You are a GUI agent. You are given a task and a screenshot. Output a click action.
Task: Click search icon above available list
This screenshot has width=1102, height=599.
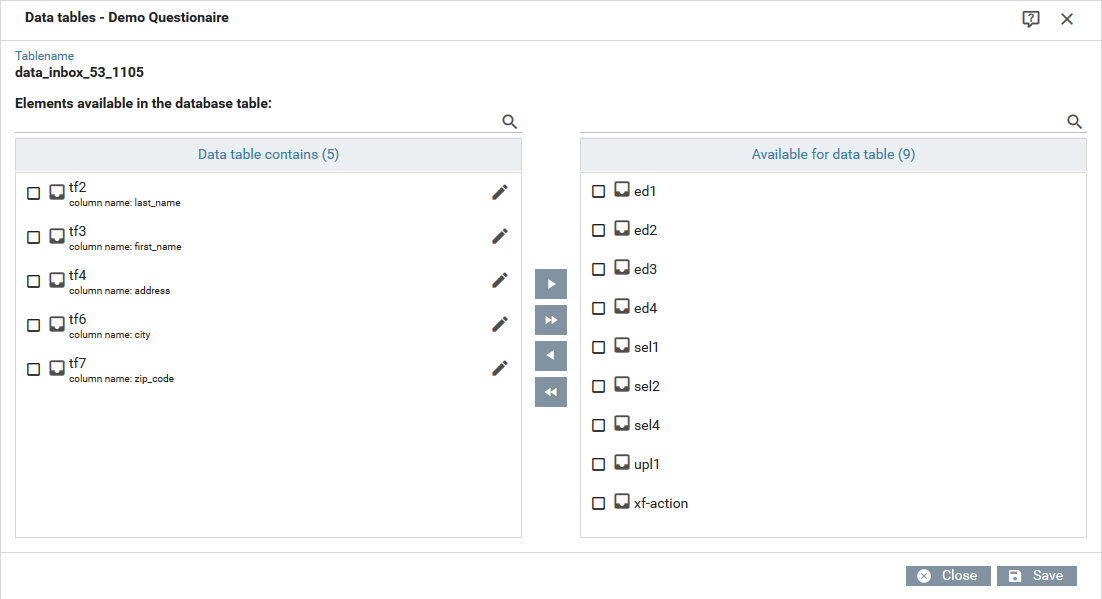coord(1075,122)
